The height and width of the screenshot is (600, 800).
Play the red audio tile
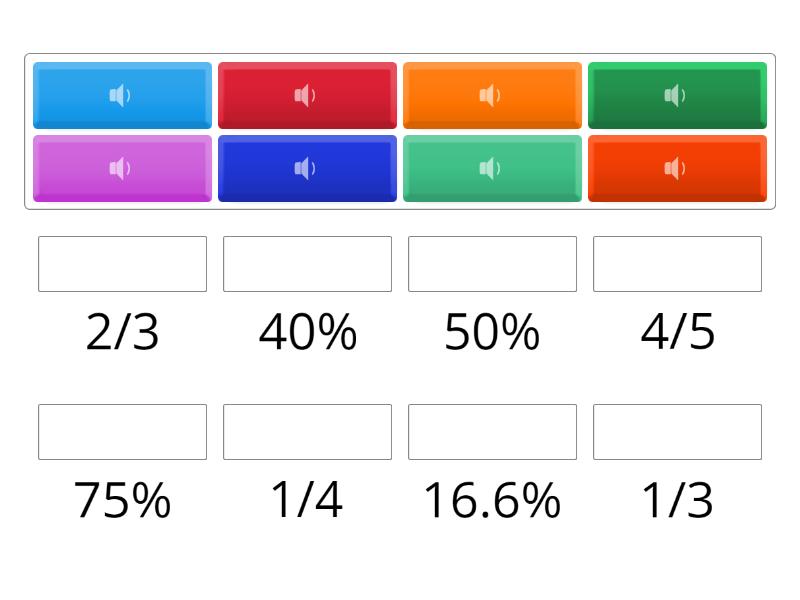(306, 96)
